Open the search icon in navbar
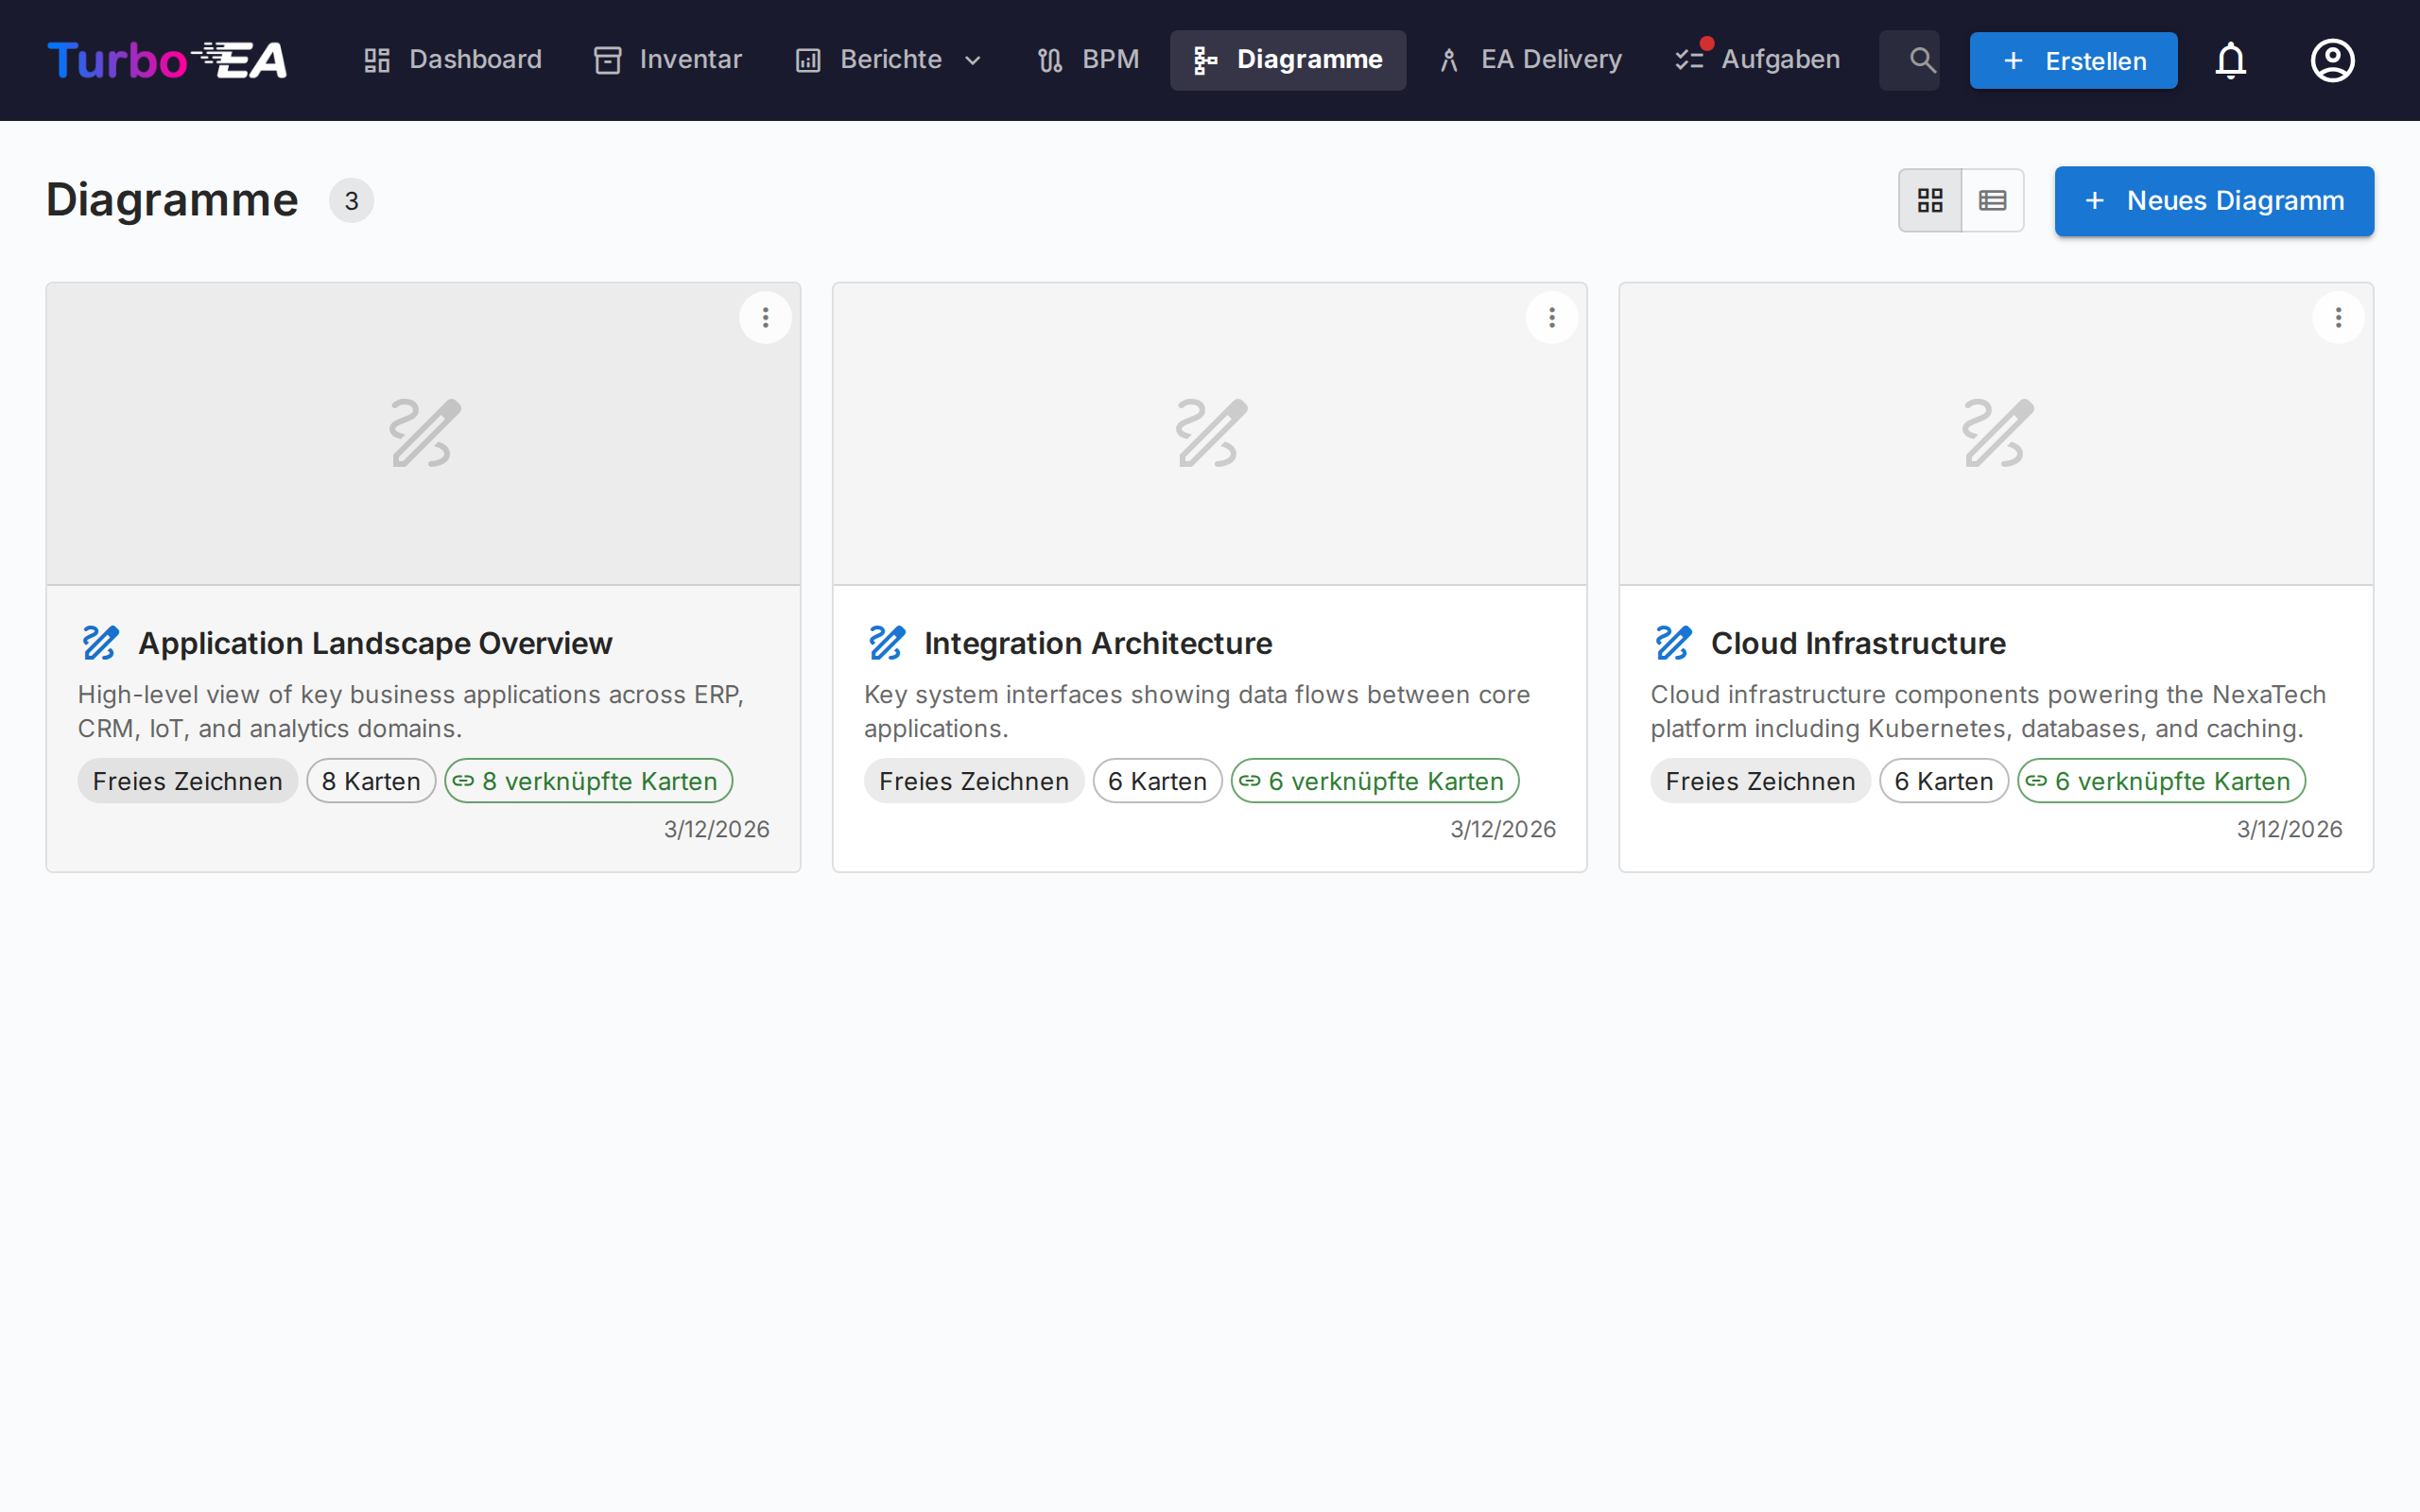 click(x=1920, y=60)
